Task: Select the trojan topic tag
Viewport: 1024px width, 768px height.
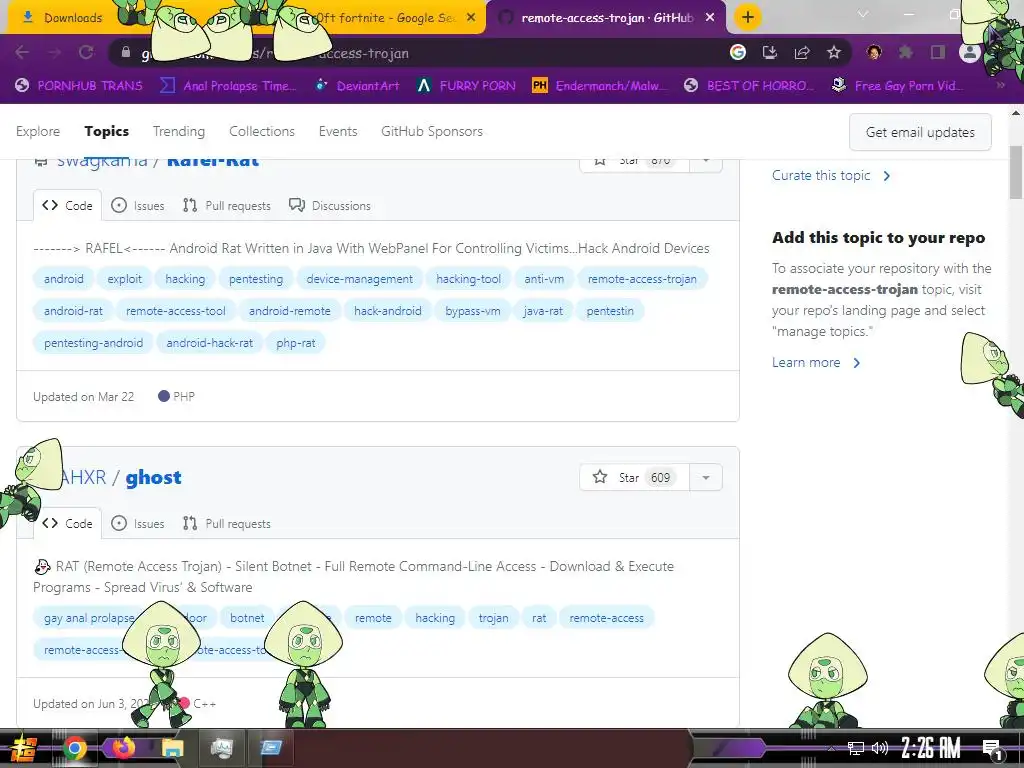Action: point(493,618)
